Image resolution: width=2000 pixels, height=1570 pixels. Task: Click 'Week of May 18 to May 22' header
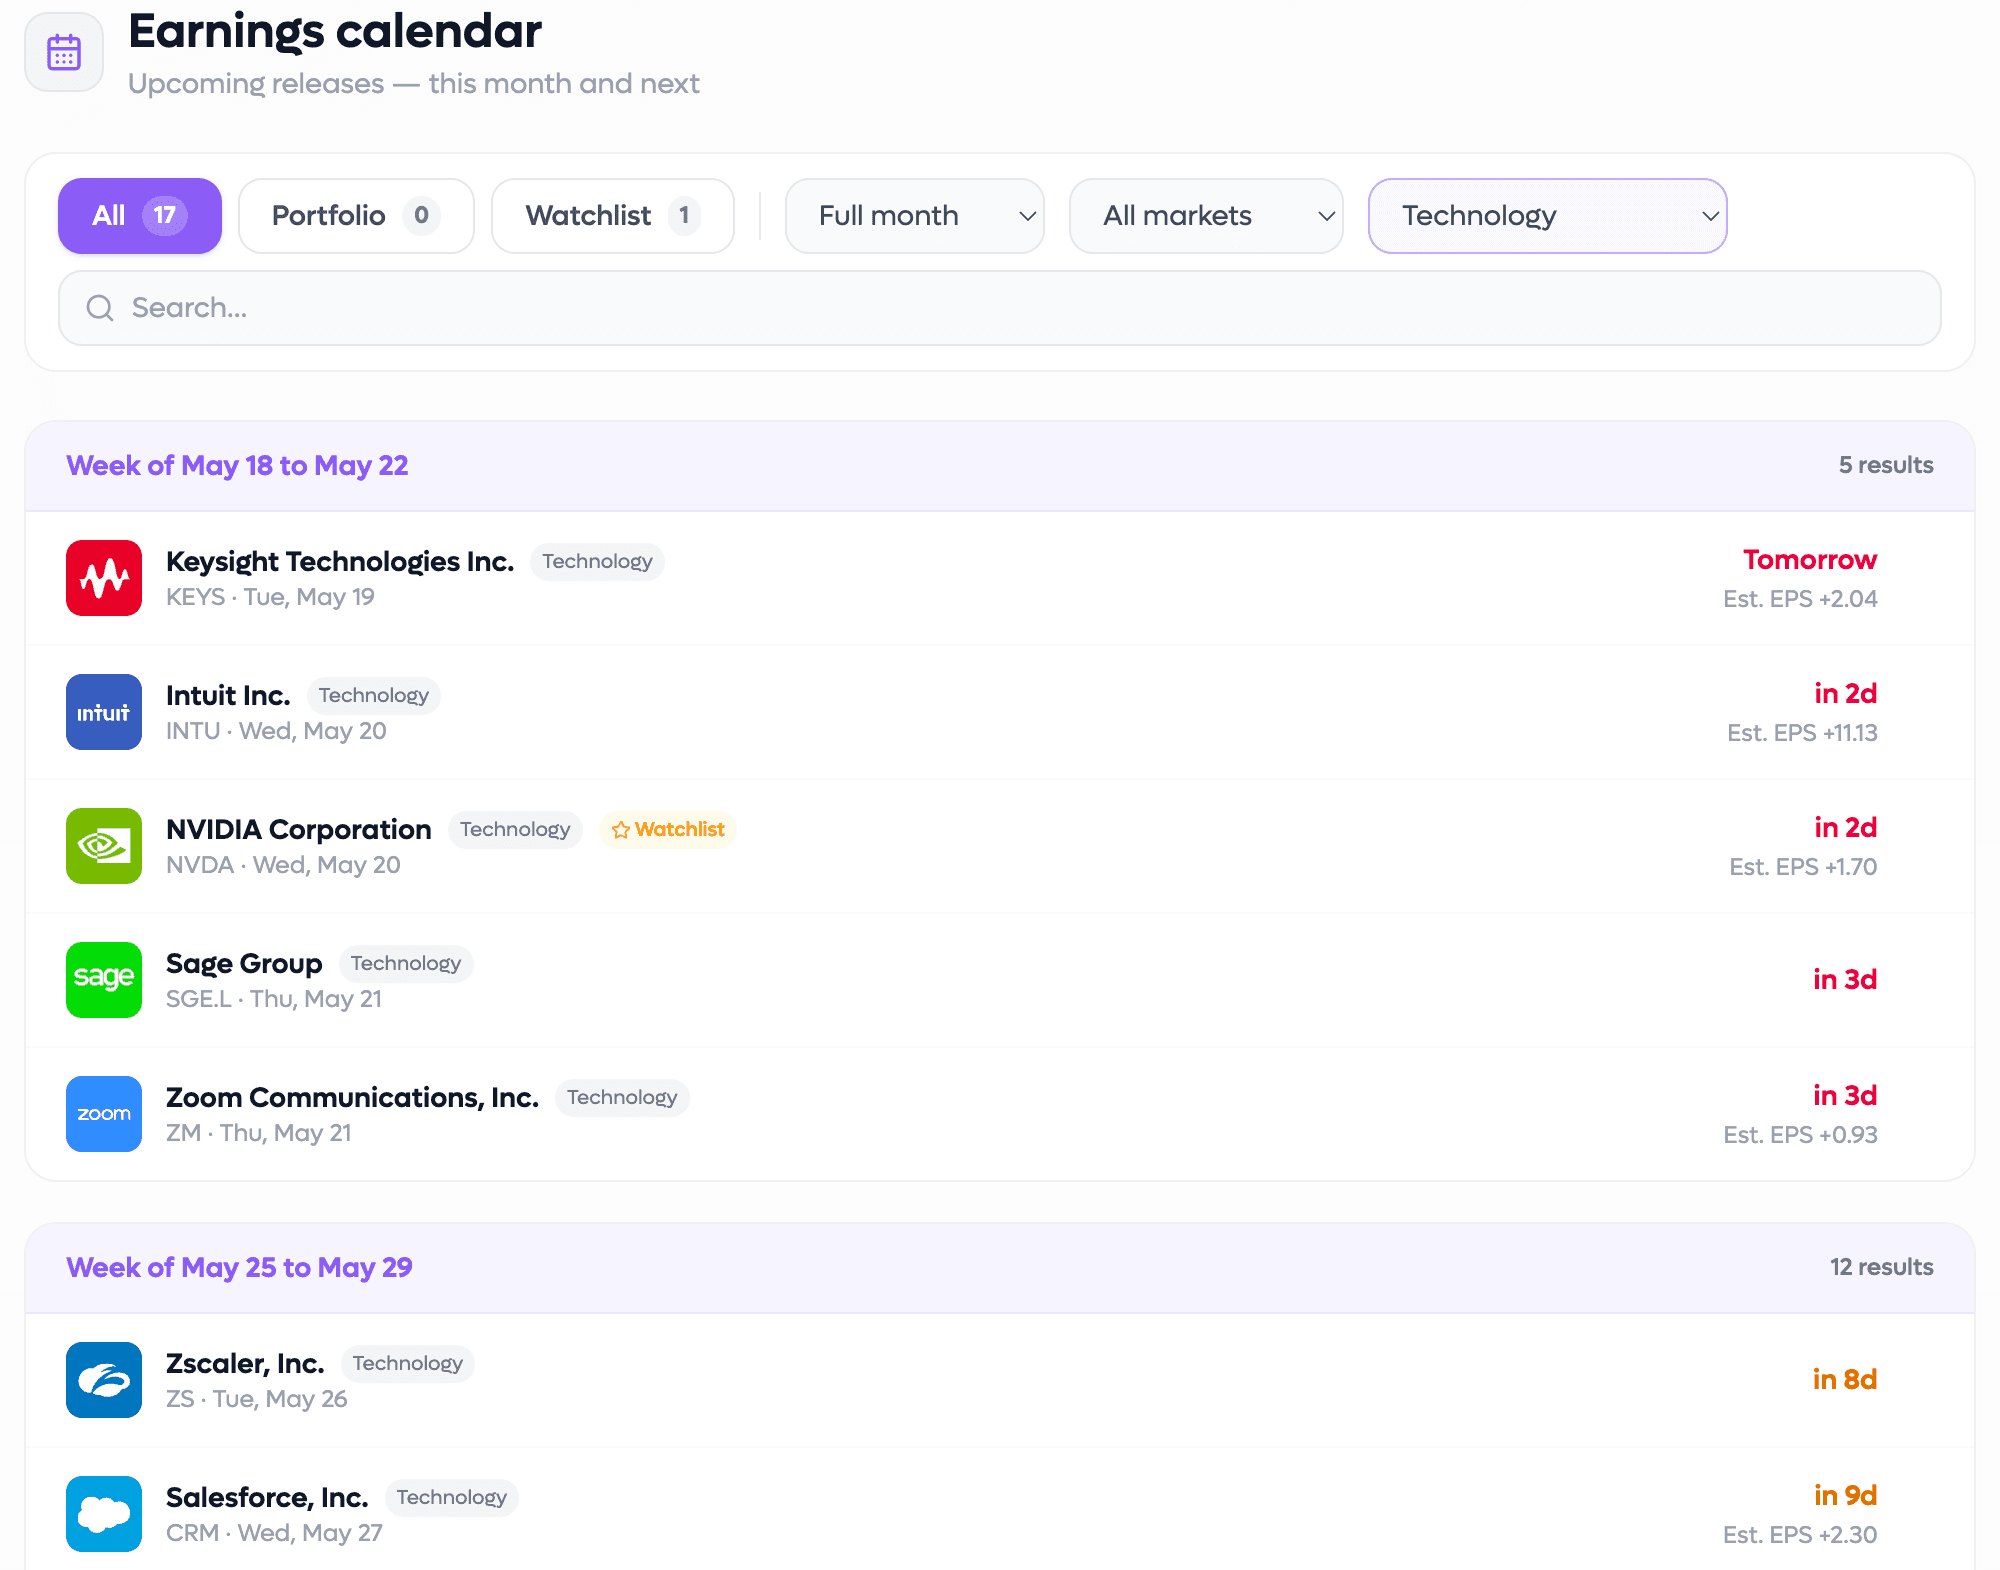[237, 466]
